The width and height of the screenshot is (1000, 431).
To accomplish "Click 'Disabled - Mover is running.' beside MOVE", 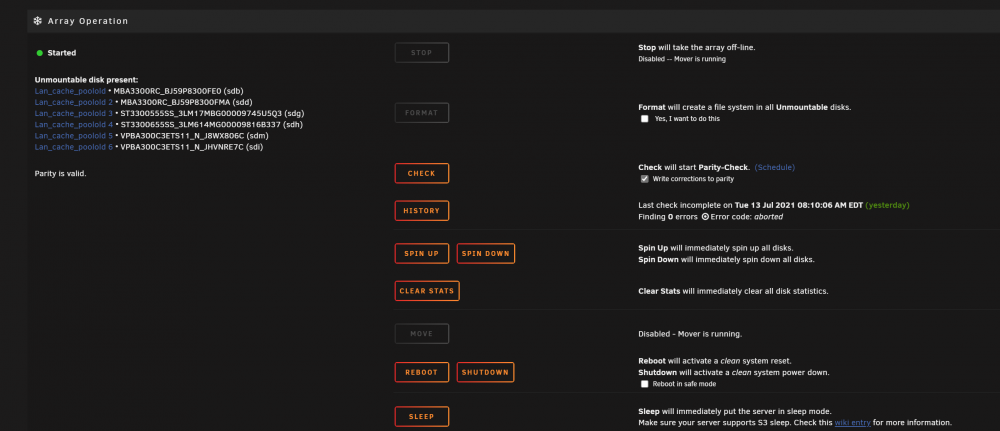I will pyautogui.click(x=690, y=334).
